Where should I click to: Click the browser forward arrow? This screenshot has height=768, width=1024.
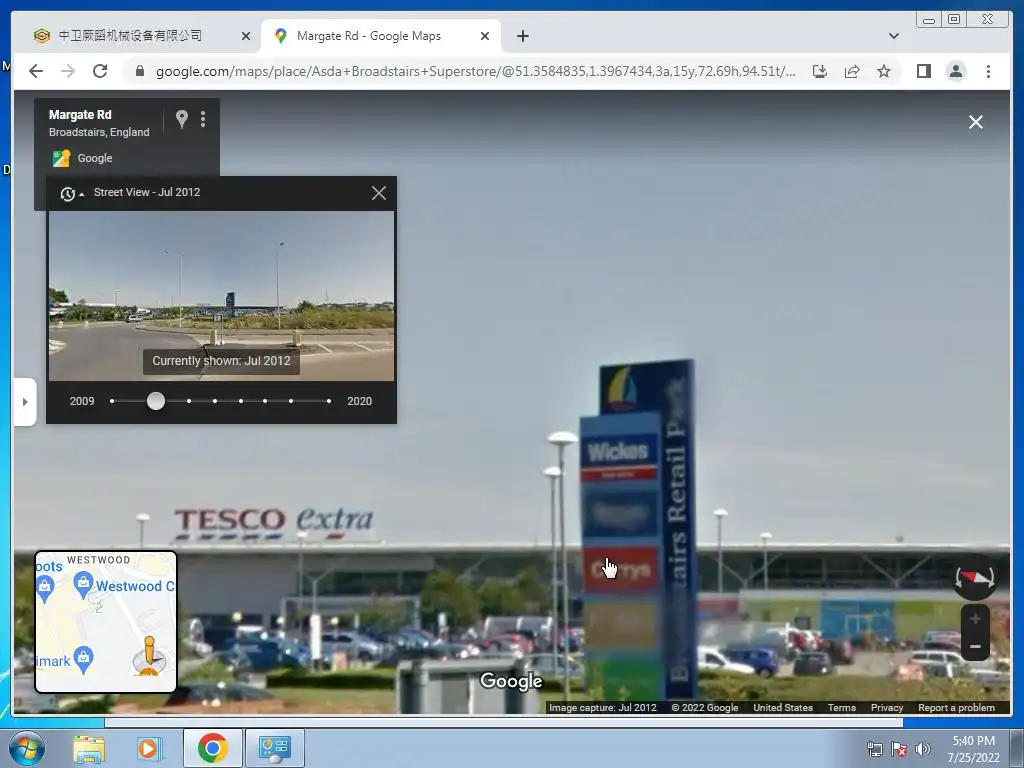[x=68, y=71]
